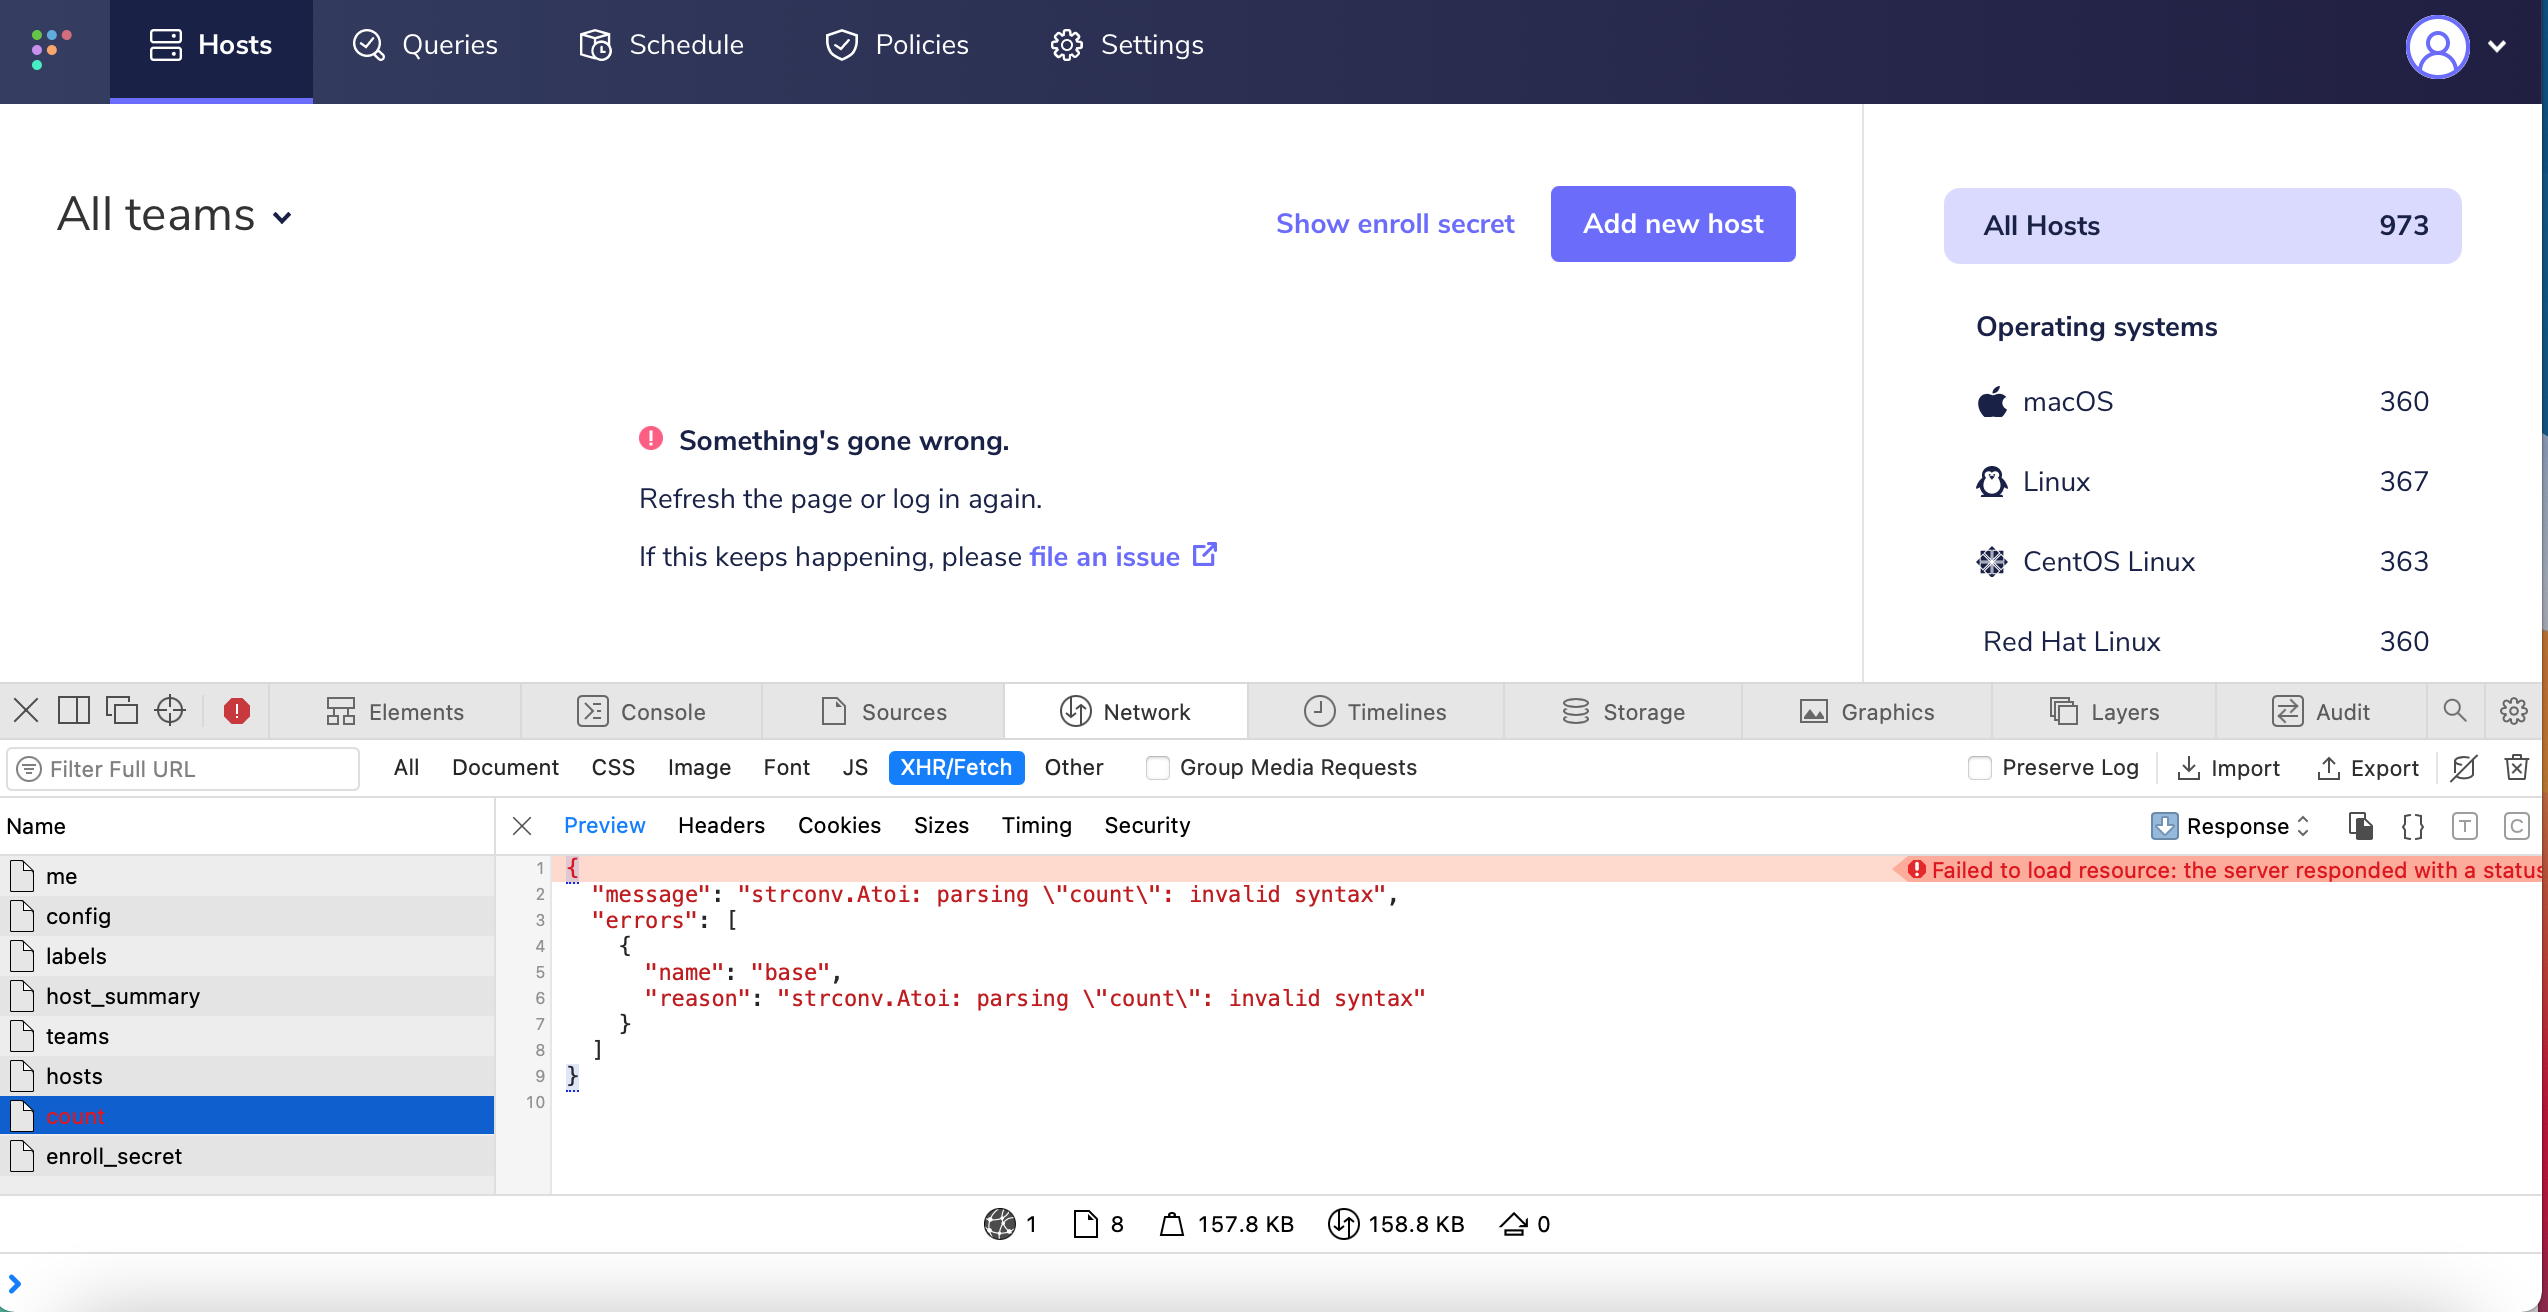Toggle the XHR/Fetch request filter
2548x1312 pixels.
click(x=956, y=767)
